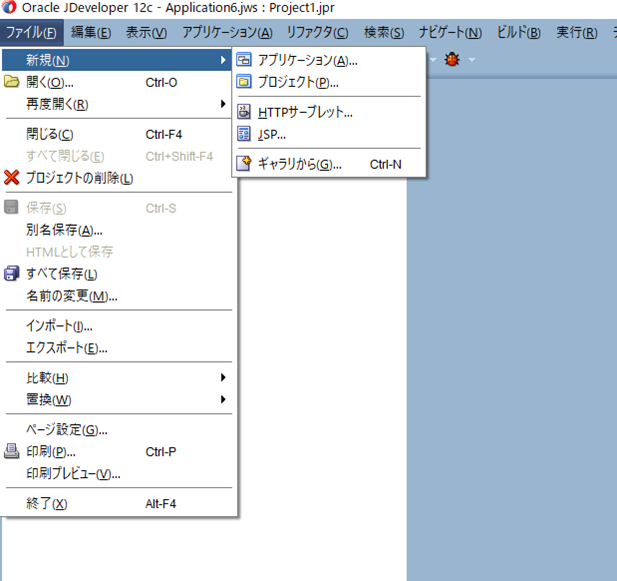Select インポート menu entry

(59, 326)
